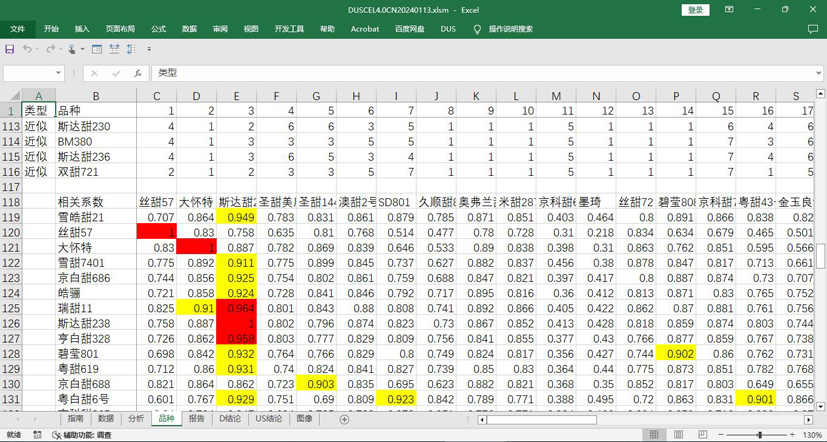
Task: Click the 登录 sign-in button
Action: 696,9
